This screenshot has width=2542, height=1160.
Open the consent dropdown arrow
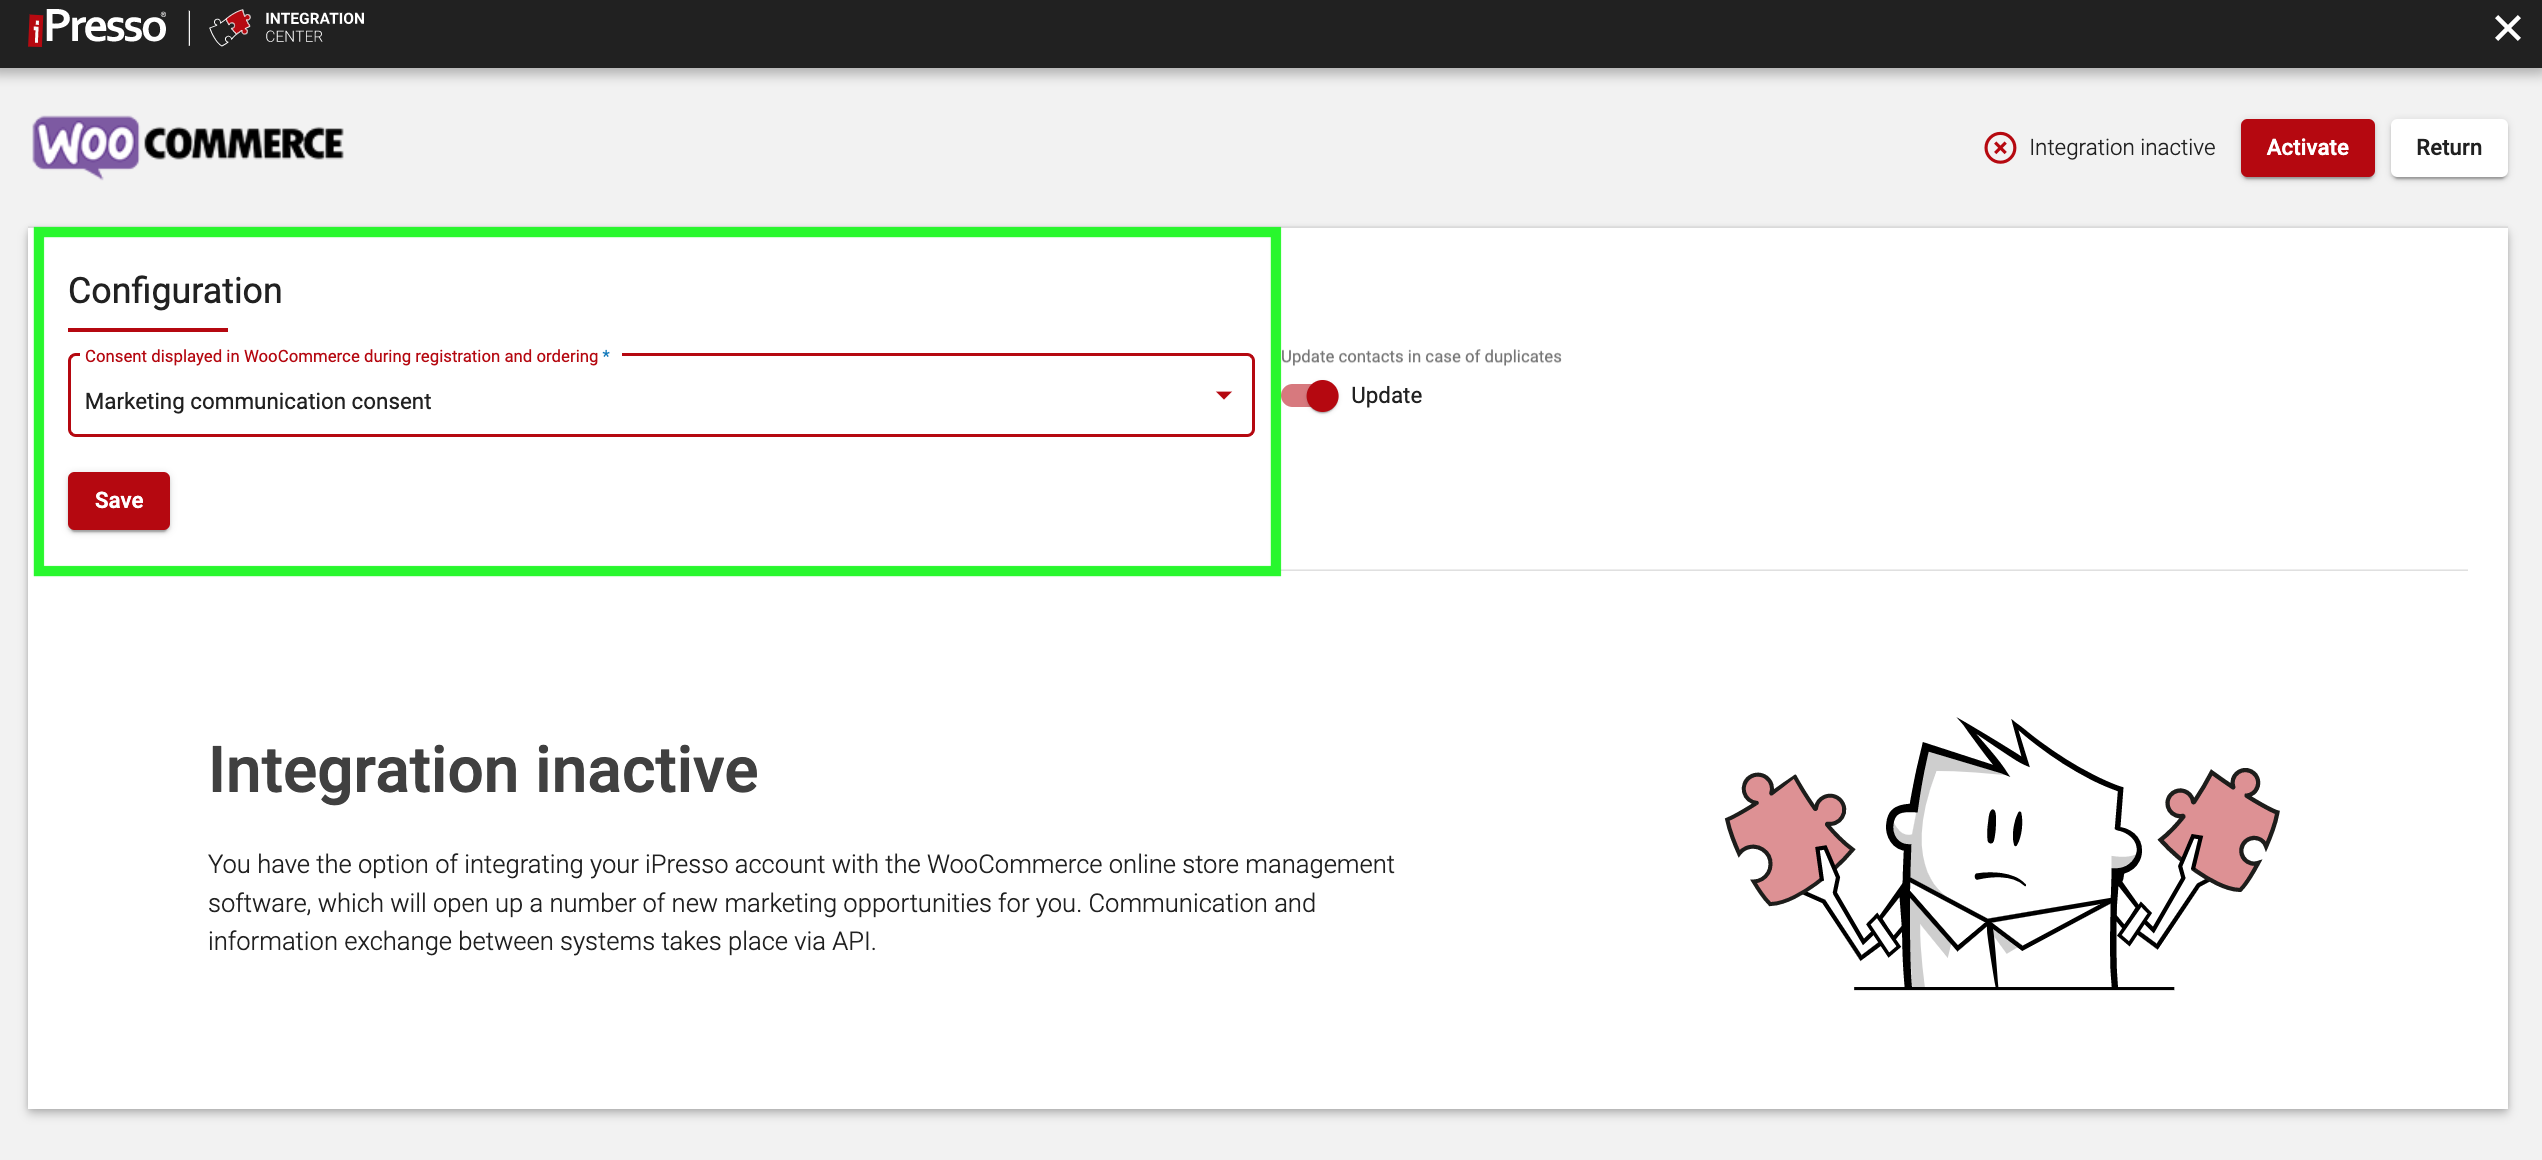click(x=1223, y=396)
